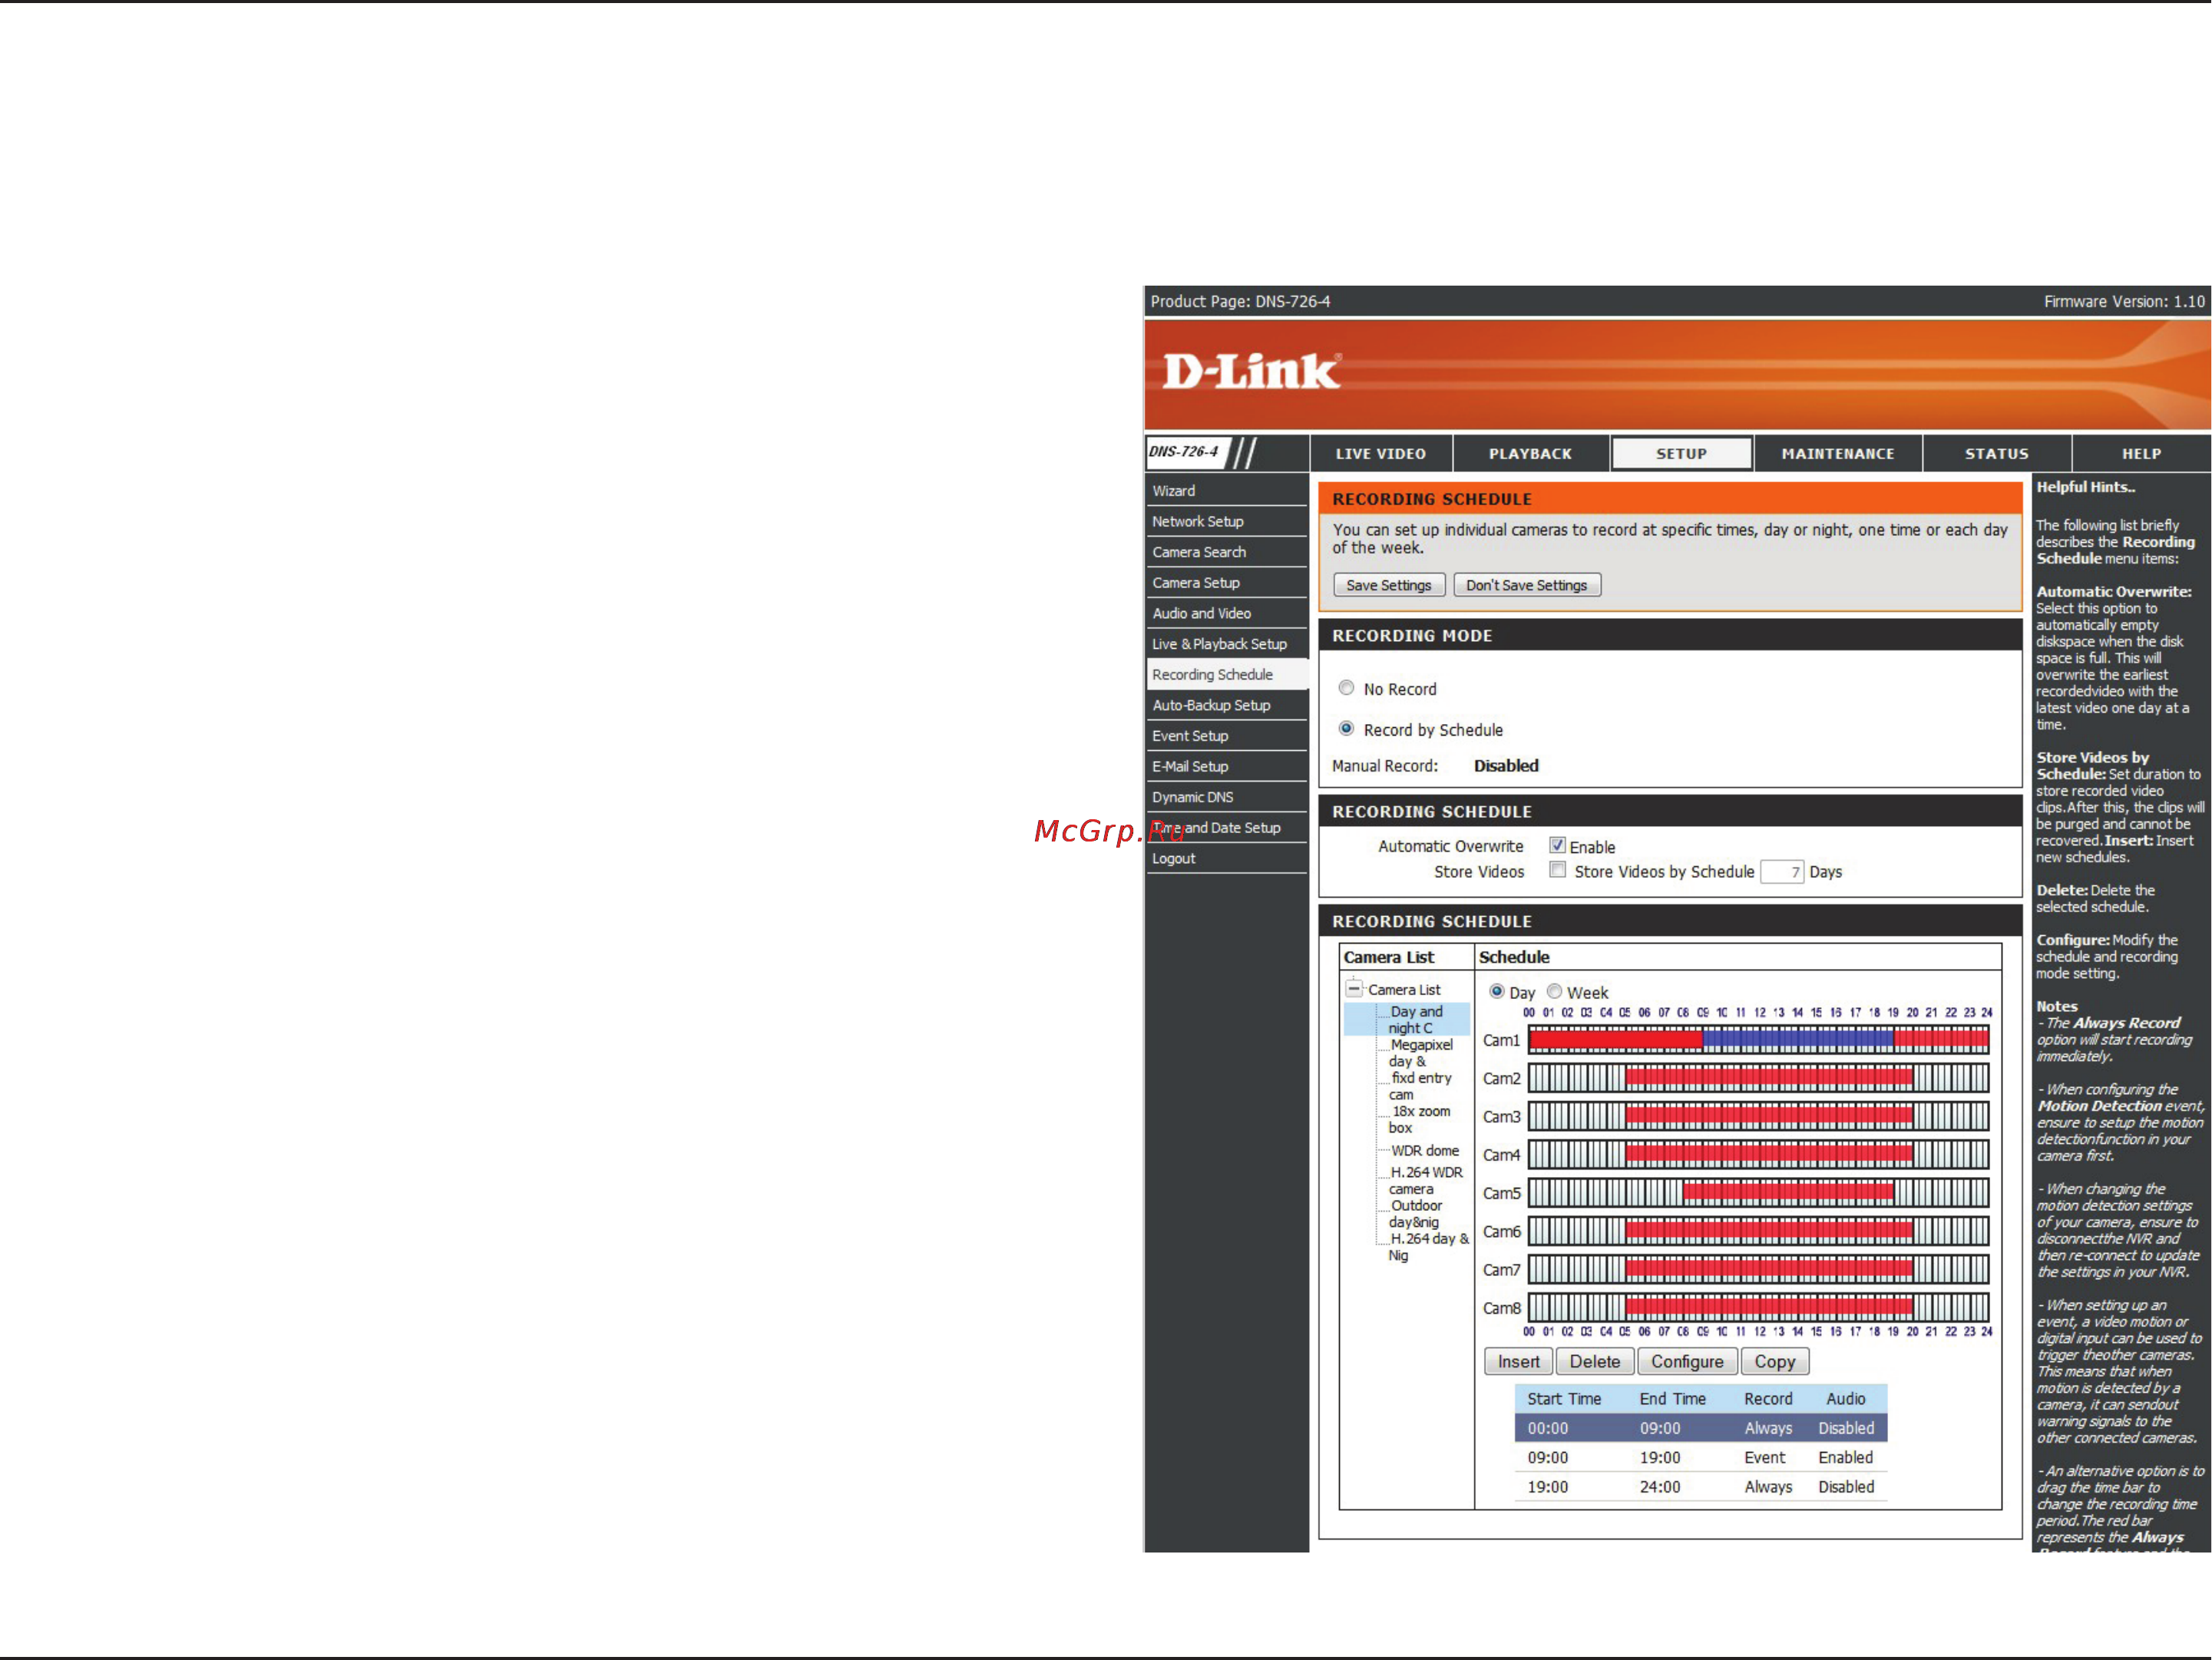Click the Cam4 schedule timeline

coord(1758,1155)
